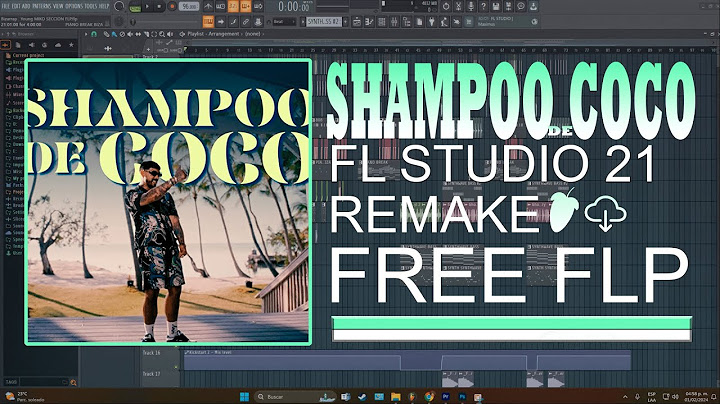The image size is (720, 404).
Task: Open global snap selector dropdown
Action: (x=284, y=22)
